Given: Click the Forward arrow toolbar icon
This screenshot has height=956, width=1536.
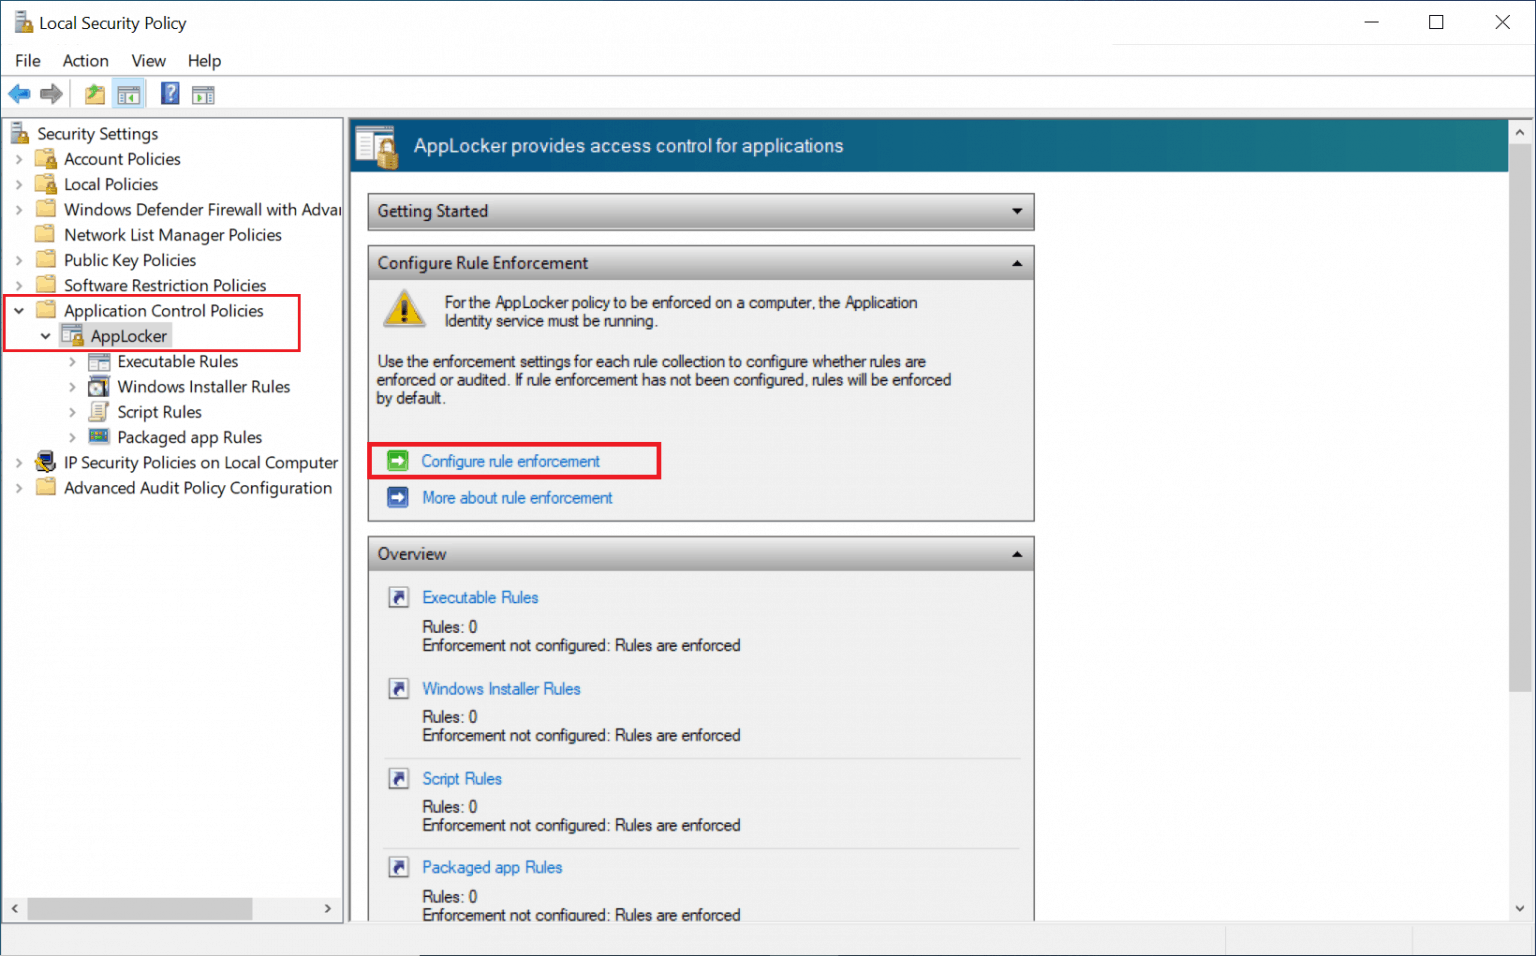Looking at the screenshot, I should tap(52, 94).
